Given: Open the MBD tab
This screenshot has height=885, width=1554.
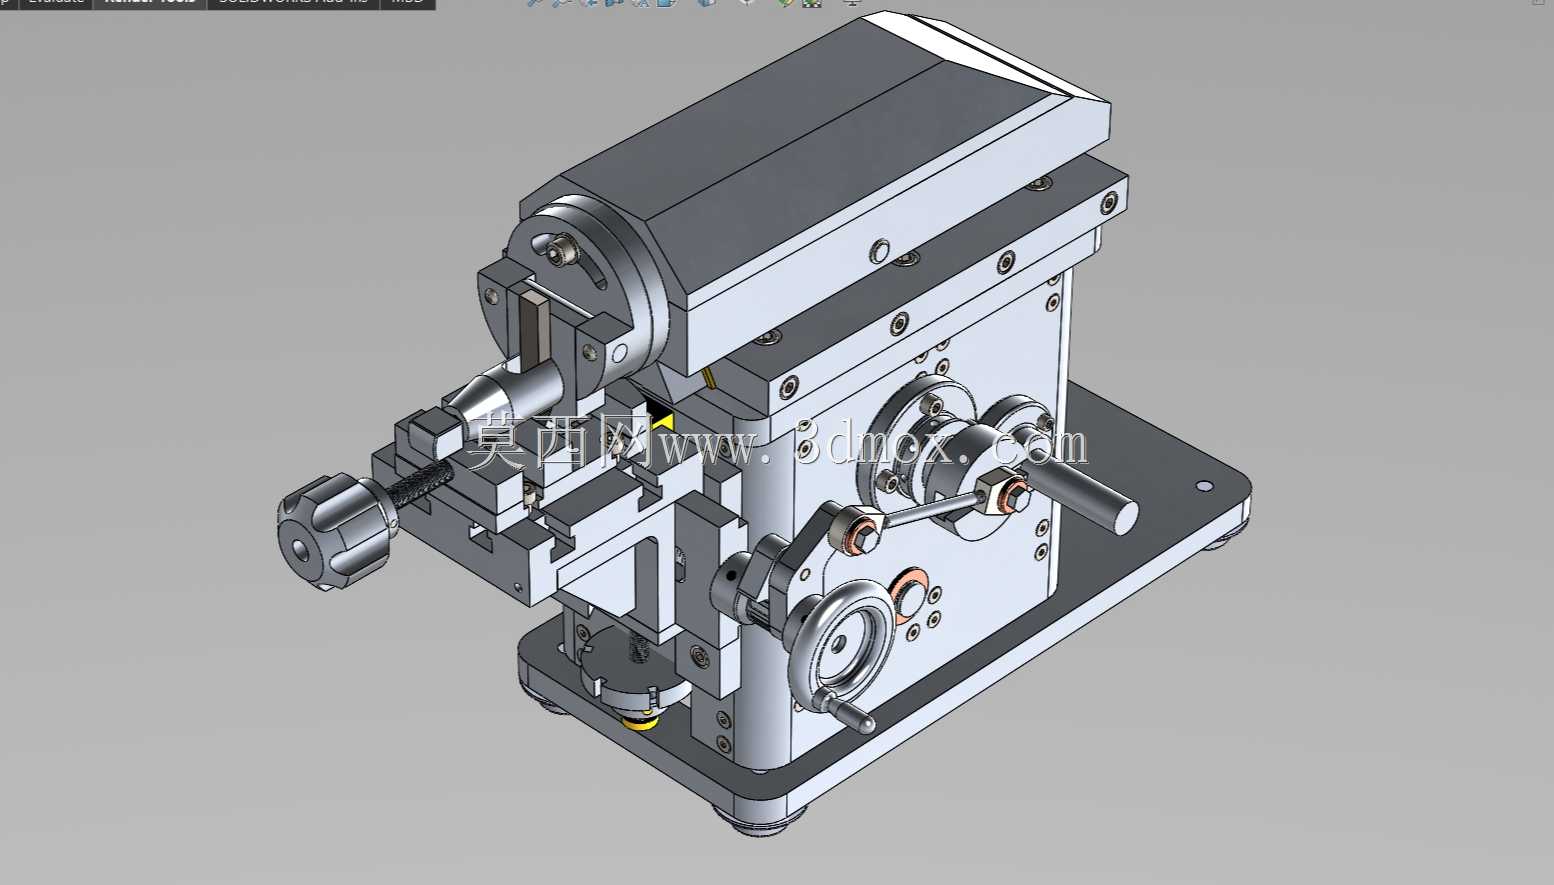Looking at the screenshot, I should (x=407, y=3).
